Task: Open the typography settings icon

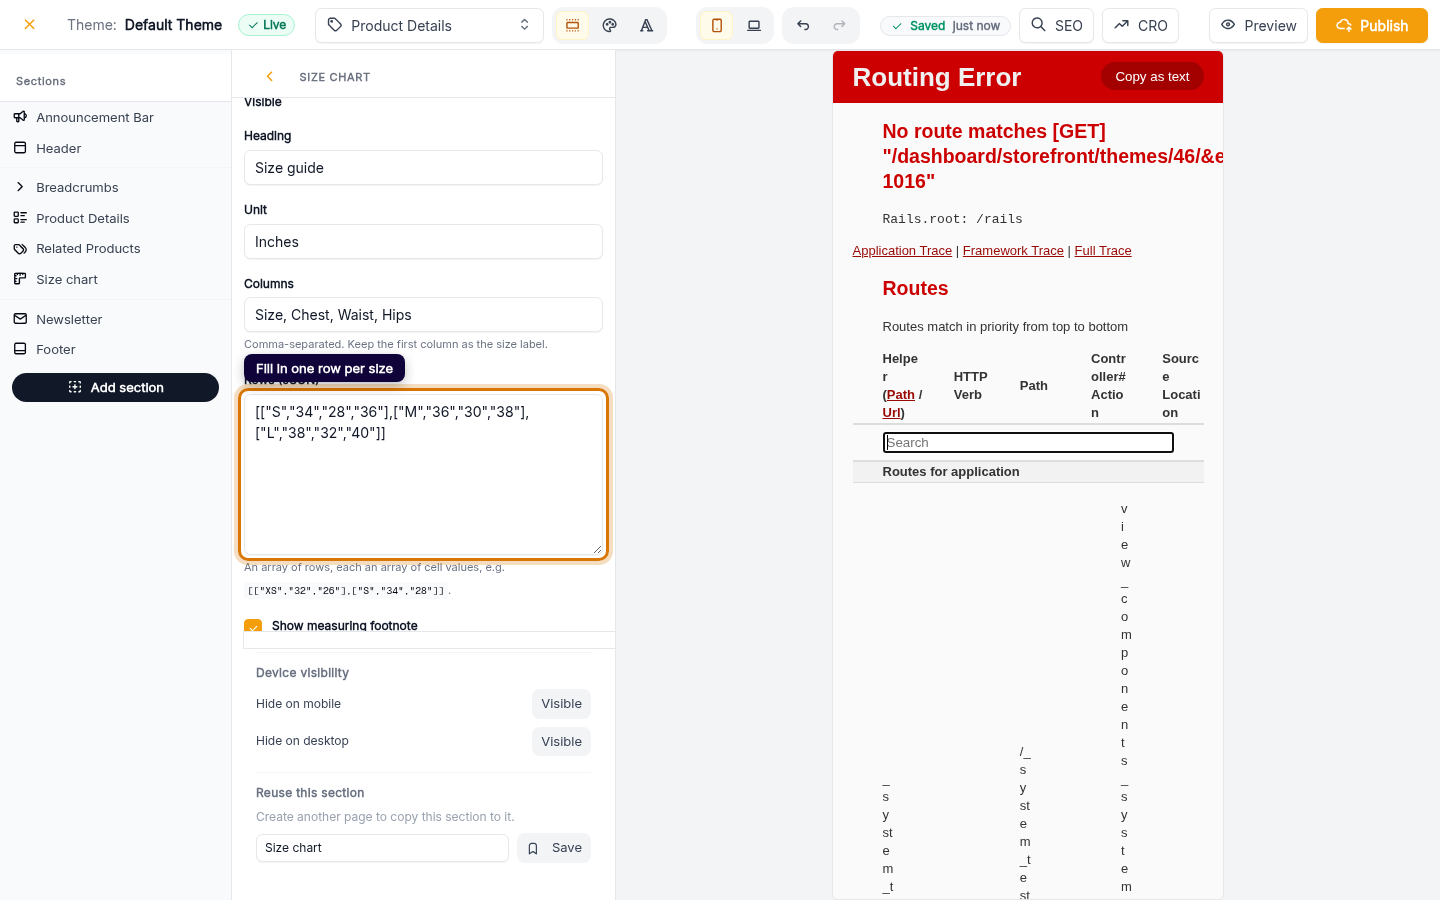Action: (x=647, y=25)
